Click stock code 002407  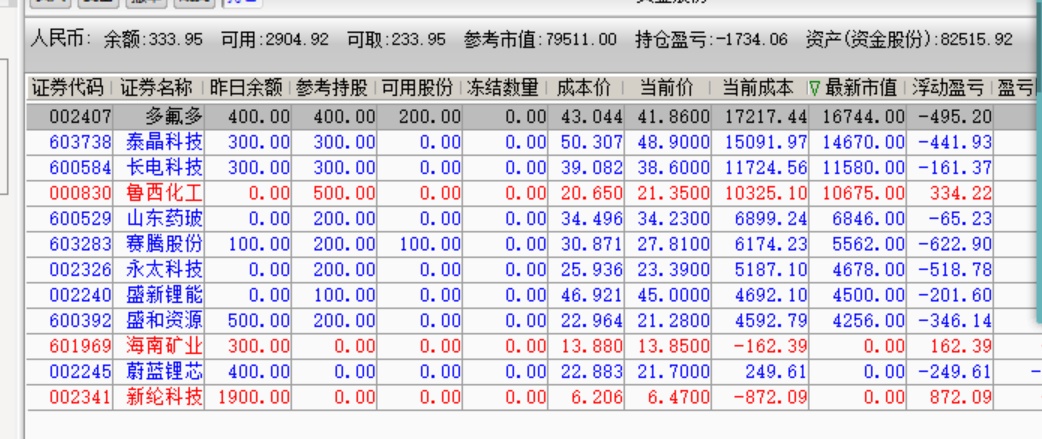tap(80, 118)
